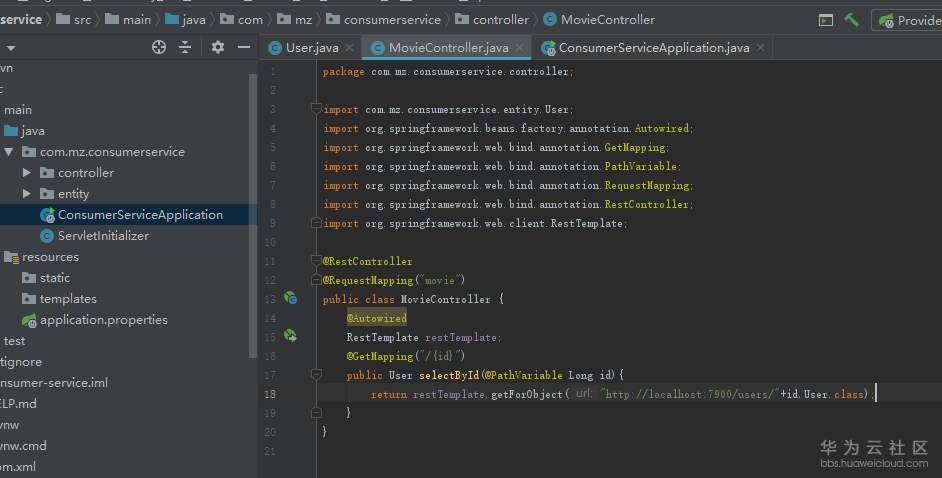This screenshot has width=942, height=478.
Task: Hide the project tool window with minus icon
Action: (x=243, y=47)
